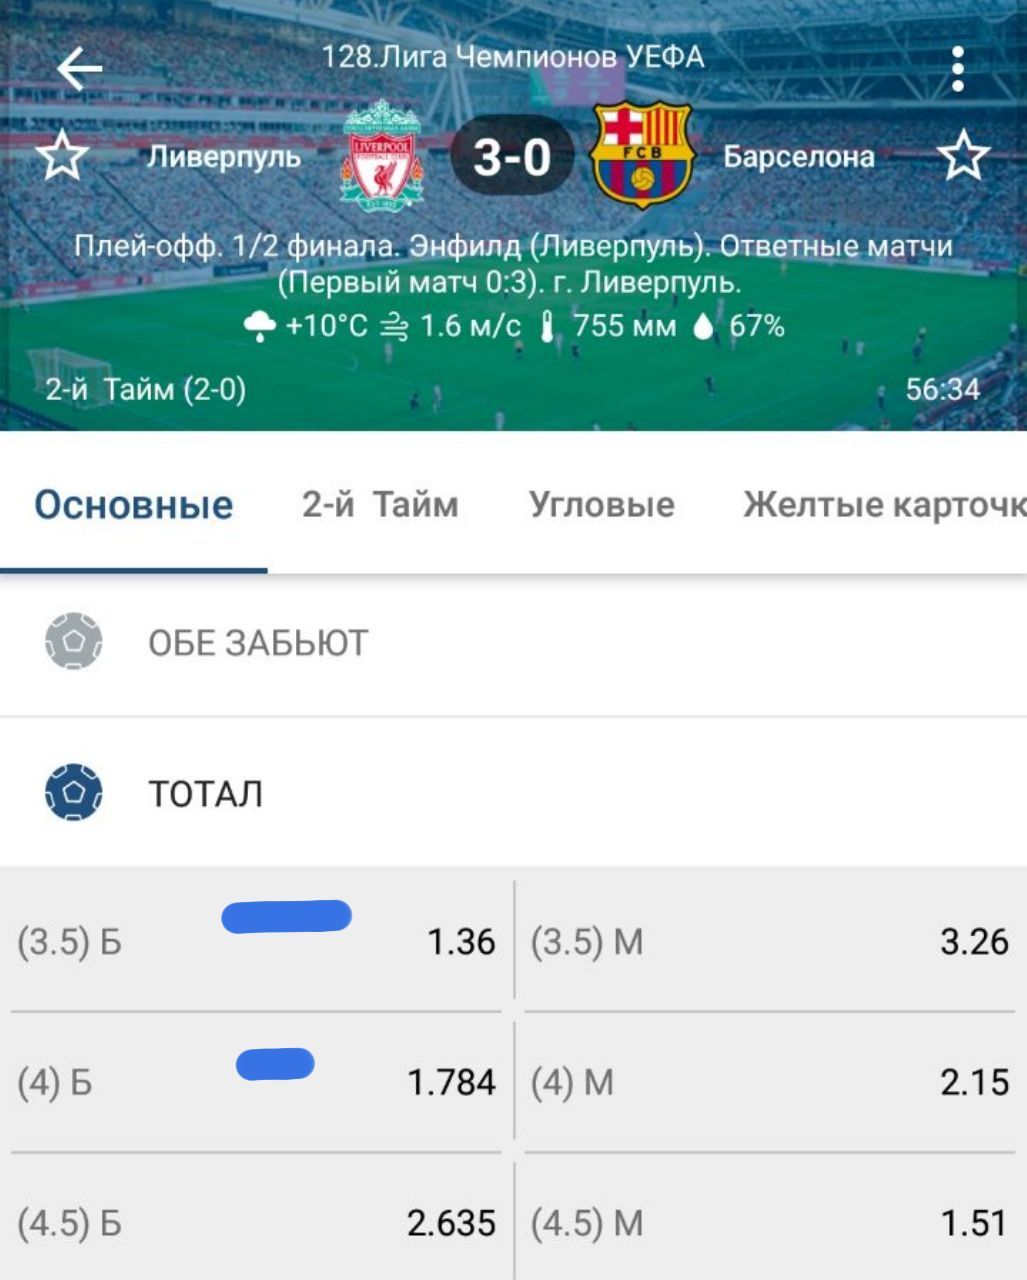Favorite Barcelona with the right star
1027x1280 pixels.
pos(963,157)
